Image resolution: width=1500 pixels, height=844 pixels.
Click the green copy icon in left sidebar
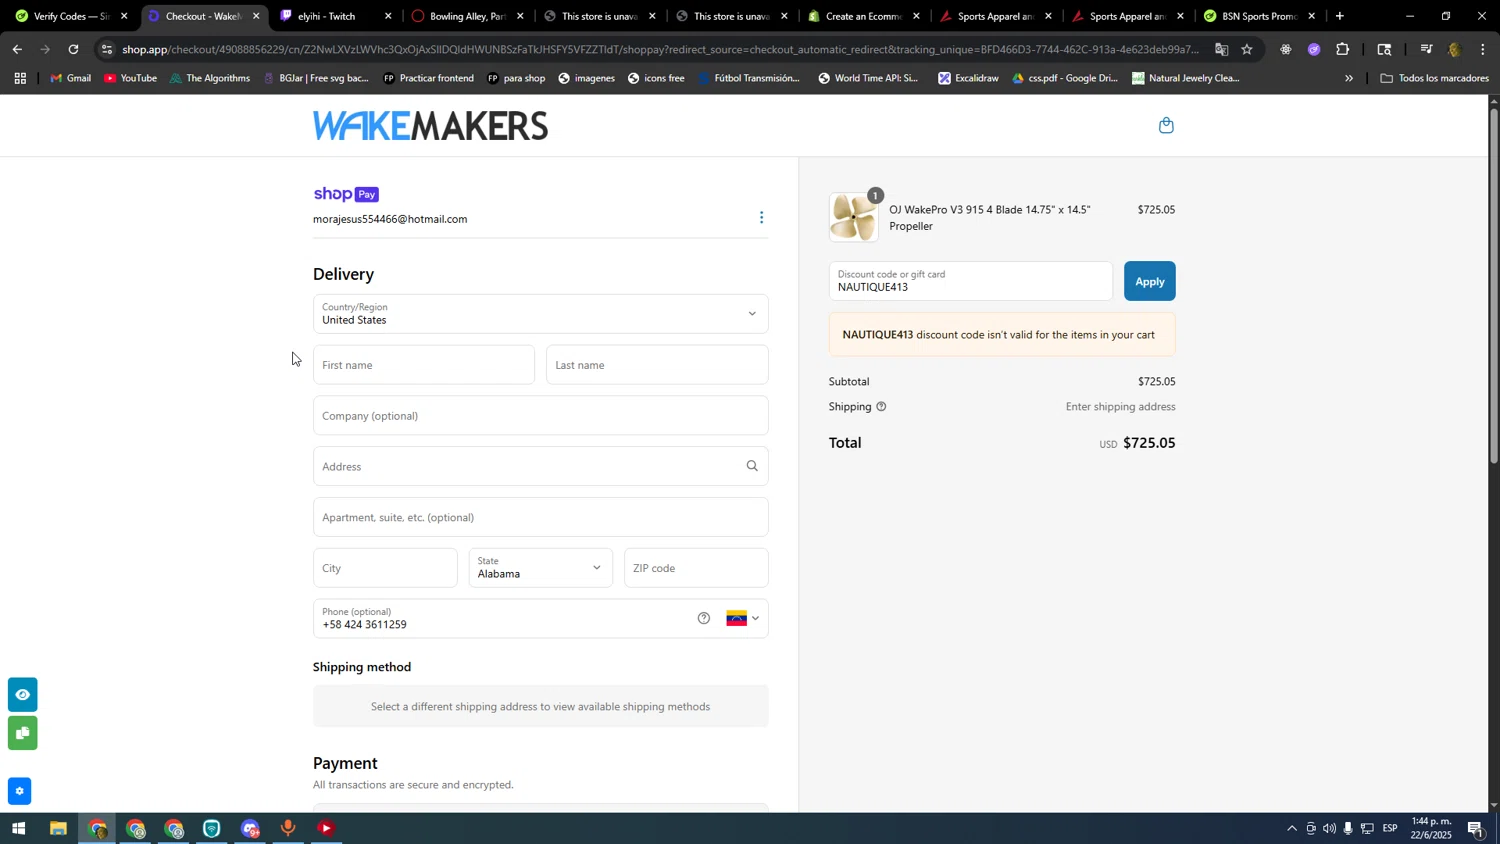click(22, 734)
